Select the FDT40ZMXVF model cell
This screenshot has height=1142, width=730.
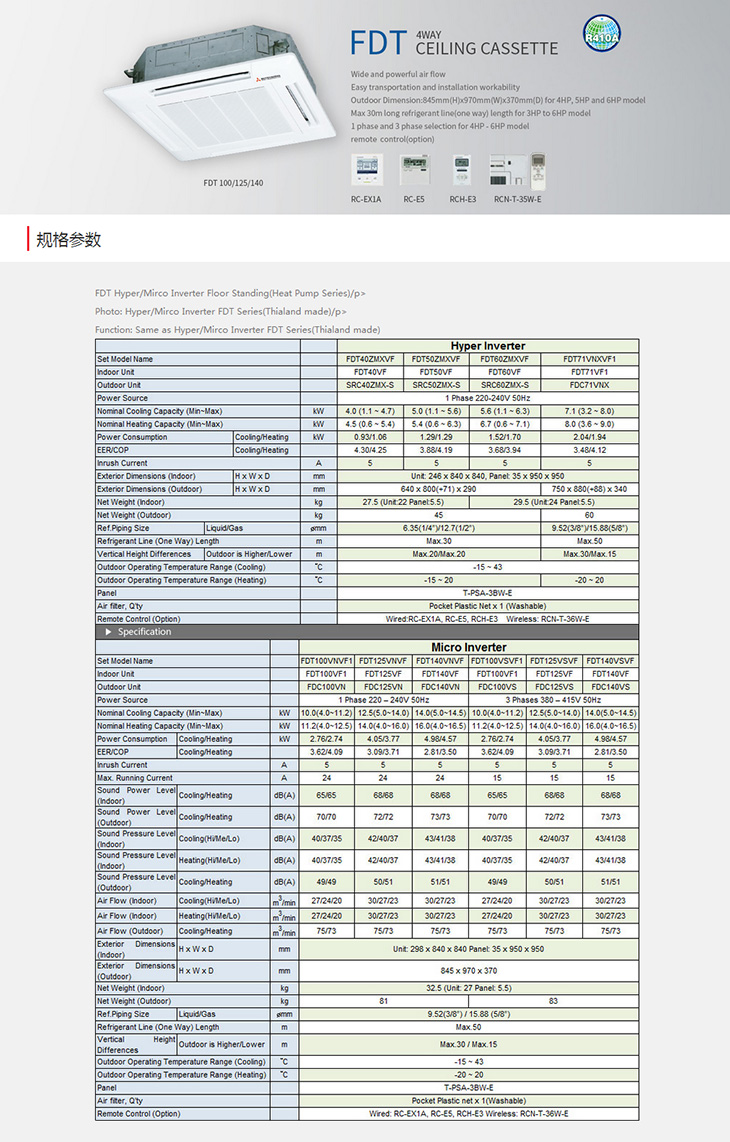[x=370, y=359]
